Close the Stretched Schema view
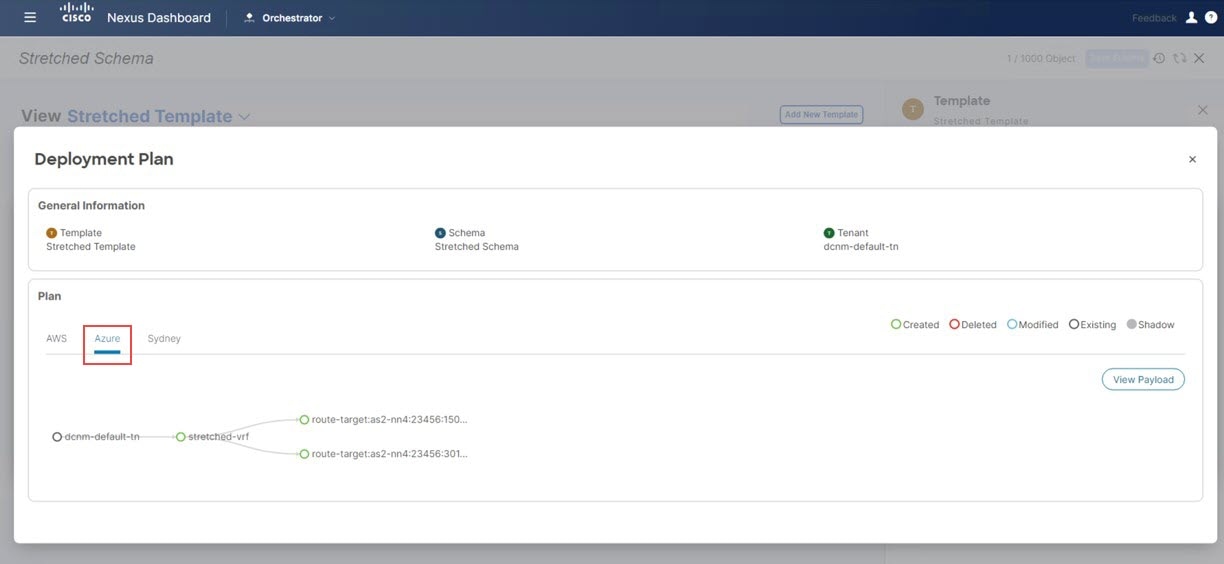Screen dimensions: 1224x564 pyautogui.click(x=1200, y=58)
